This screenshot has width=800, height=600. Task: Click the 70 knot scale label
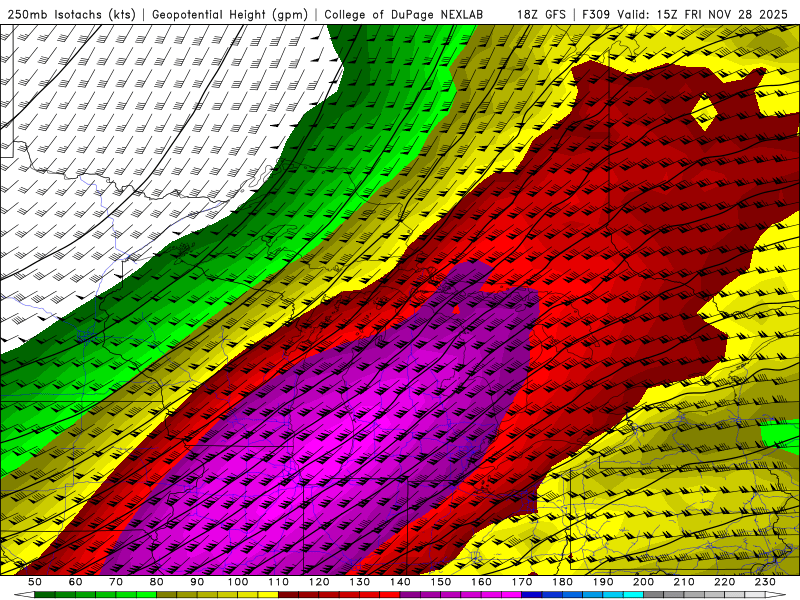pos(116,582)
